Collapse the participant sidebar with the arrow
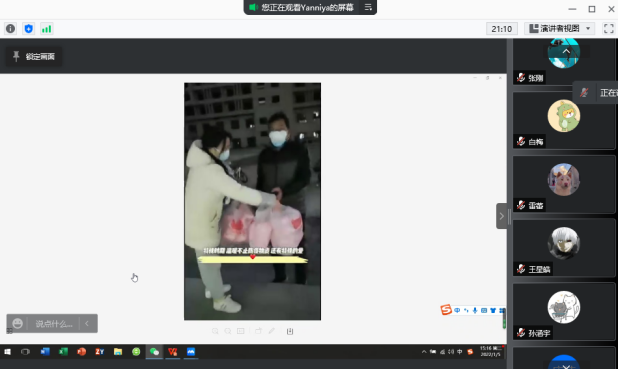This screenshot has height=369, width=618. tap(501, 216)
